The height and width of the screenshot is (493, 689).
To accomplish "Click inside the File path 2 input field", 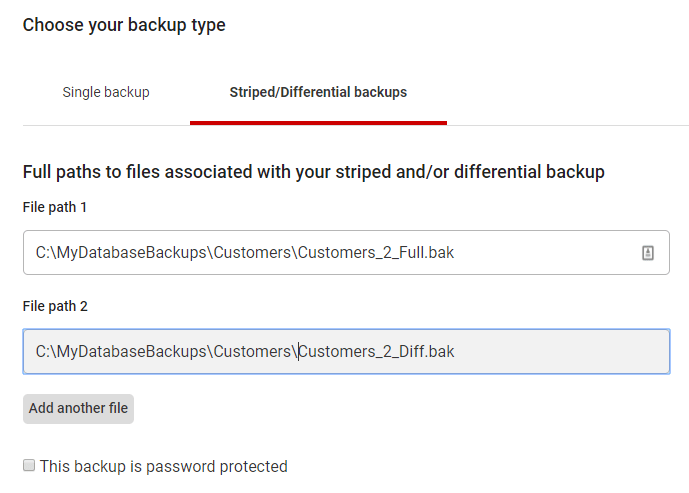I will tap(346, 352).
